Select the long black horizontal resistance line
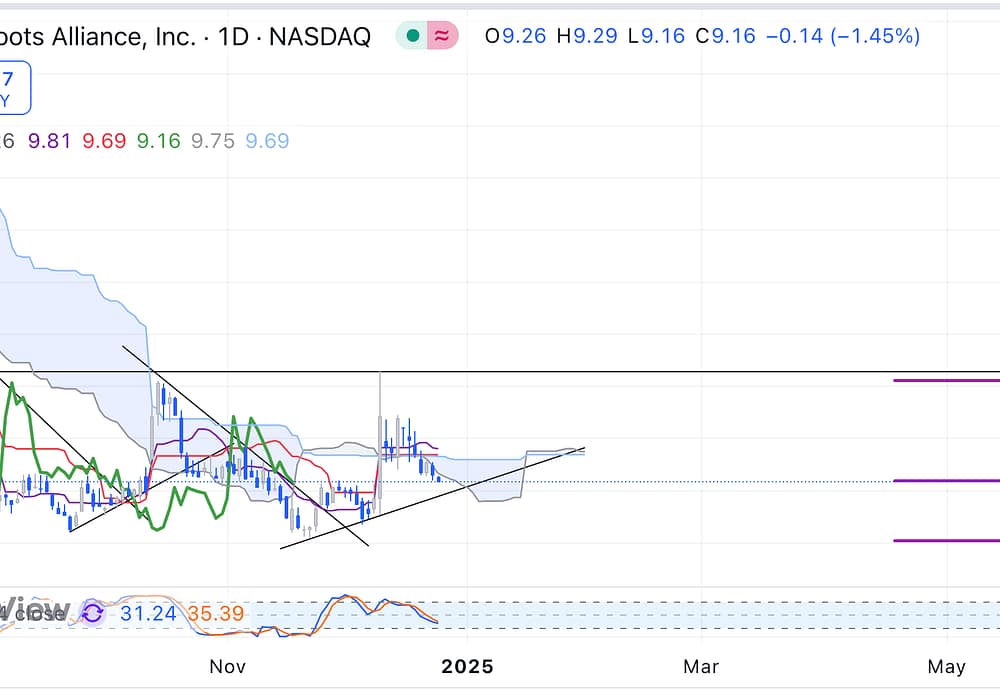Viewport: 1000px width, 700px height. 650,372
